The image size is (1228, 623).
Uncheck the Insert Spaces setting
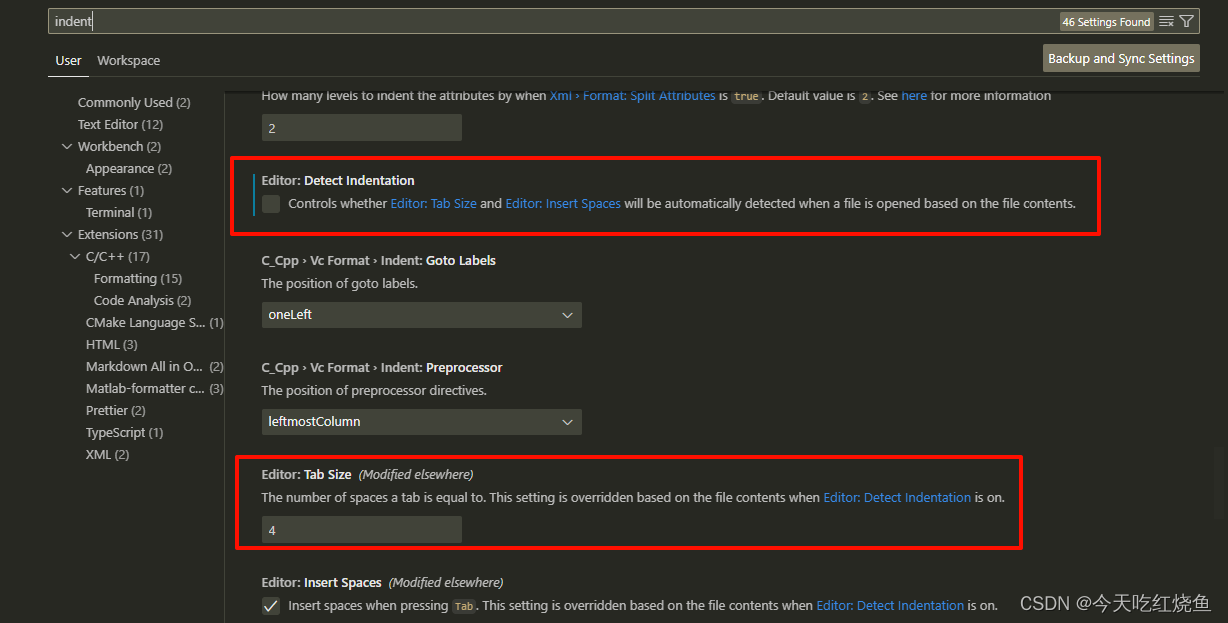pyautogui.click(x=270, y=605)
